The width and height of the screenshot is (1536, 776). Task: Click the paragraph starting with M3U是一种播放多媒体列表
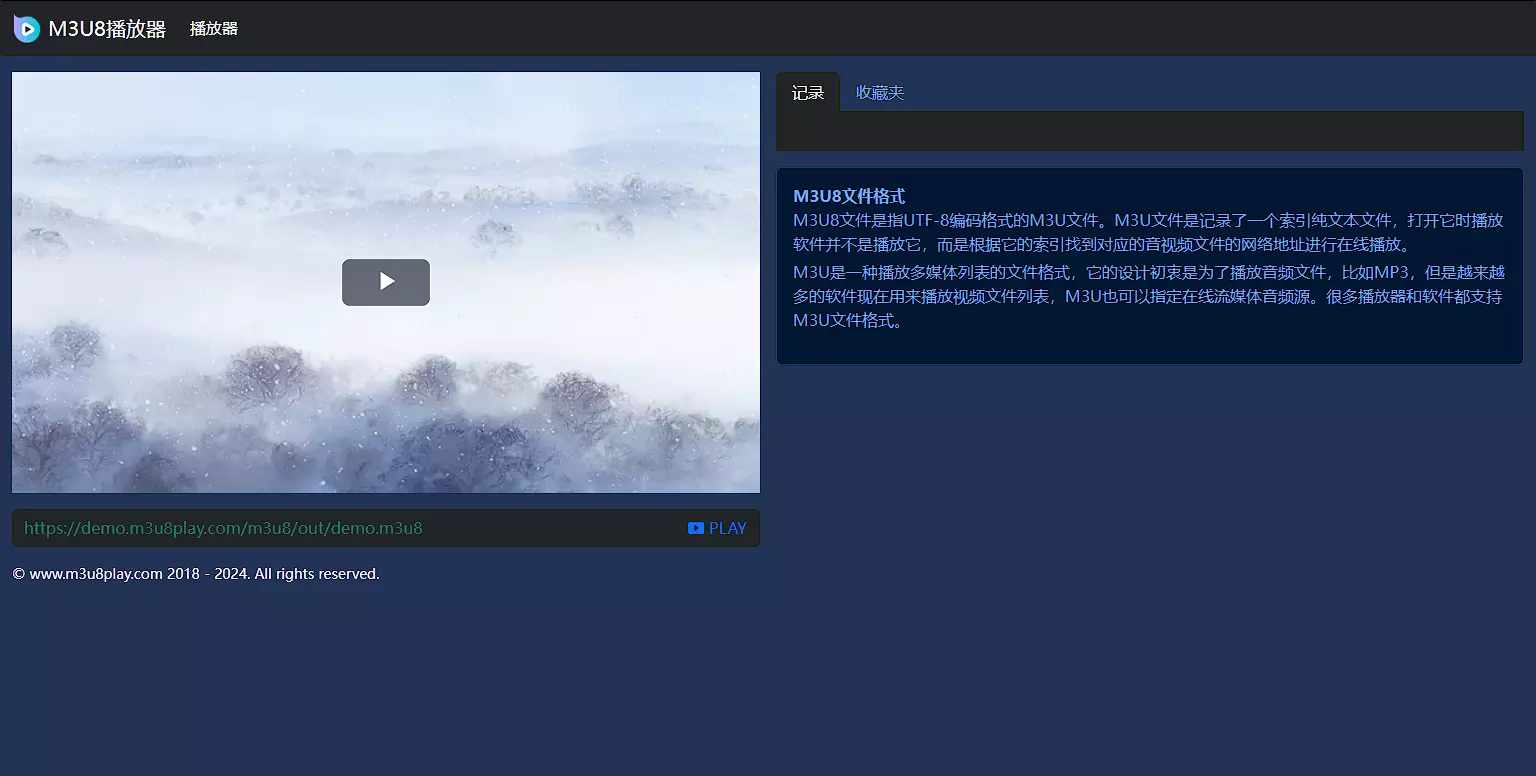1148,296
